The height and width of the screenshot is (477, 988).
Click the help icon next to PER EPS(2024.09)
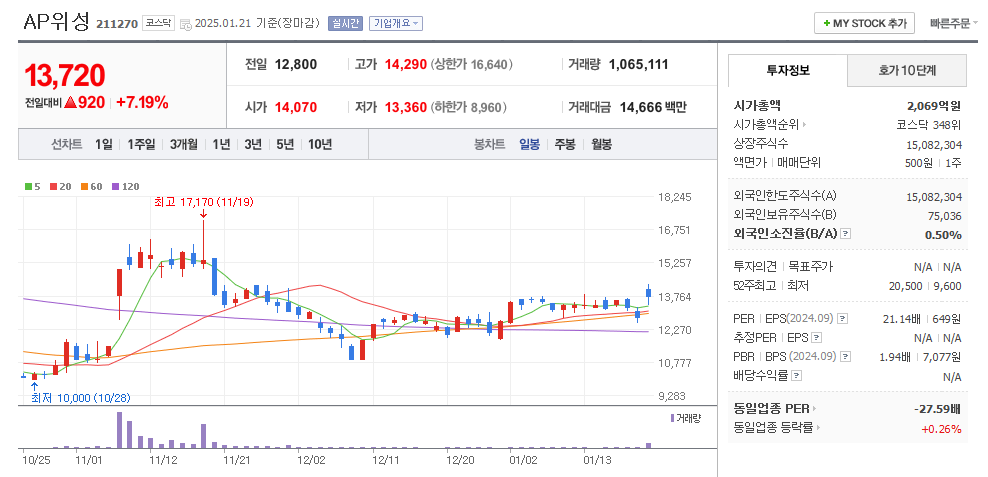tap(844, 318)
